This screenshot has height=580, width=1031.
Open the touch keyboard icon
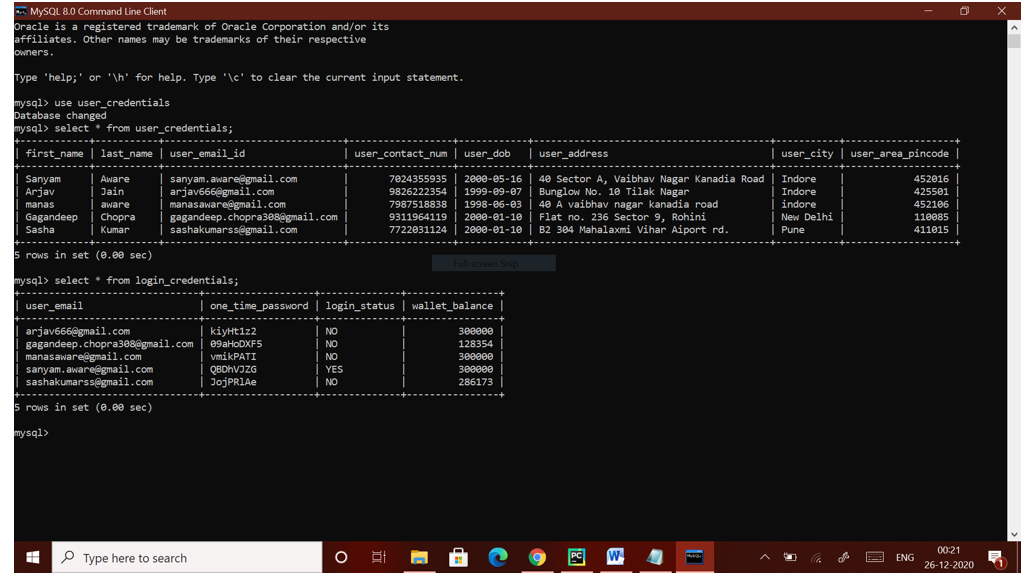875,558
